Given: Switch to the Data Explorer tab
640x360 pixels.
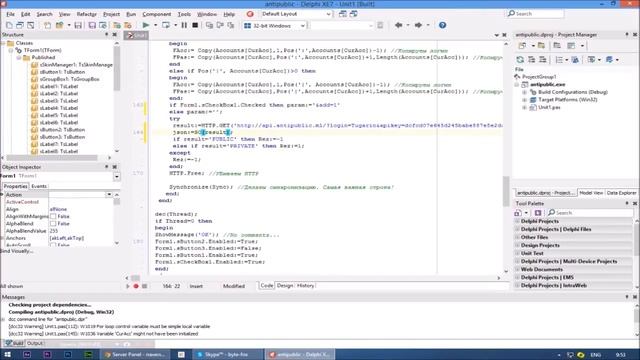Looking at the screenshot, I should [621, 193].
